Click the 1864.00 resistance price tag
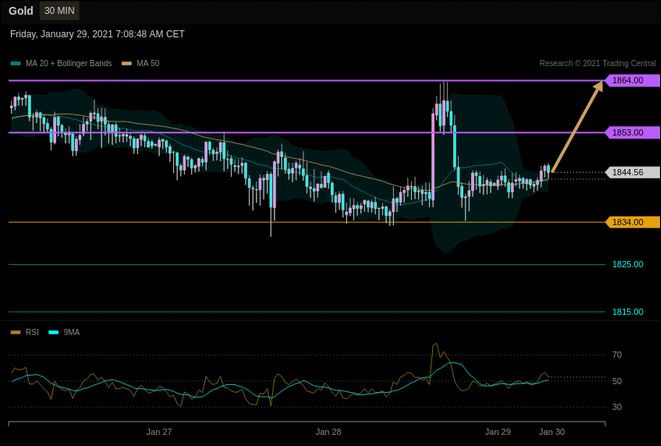Image resolution: width=661 pixels, height=446 pixels. point(632,81)
